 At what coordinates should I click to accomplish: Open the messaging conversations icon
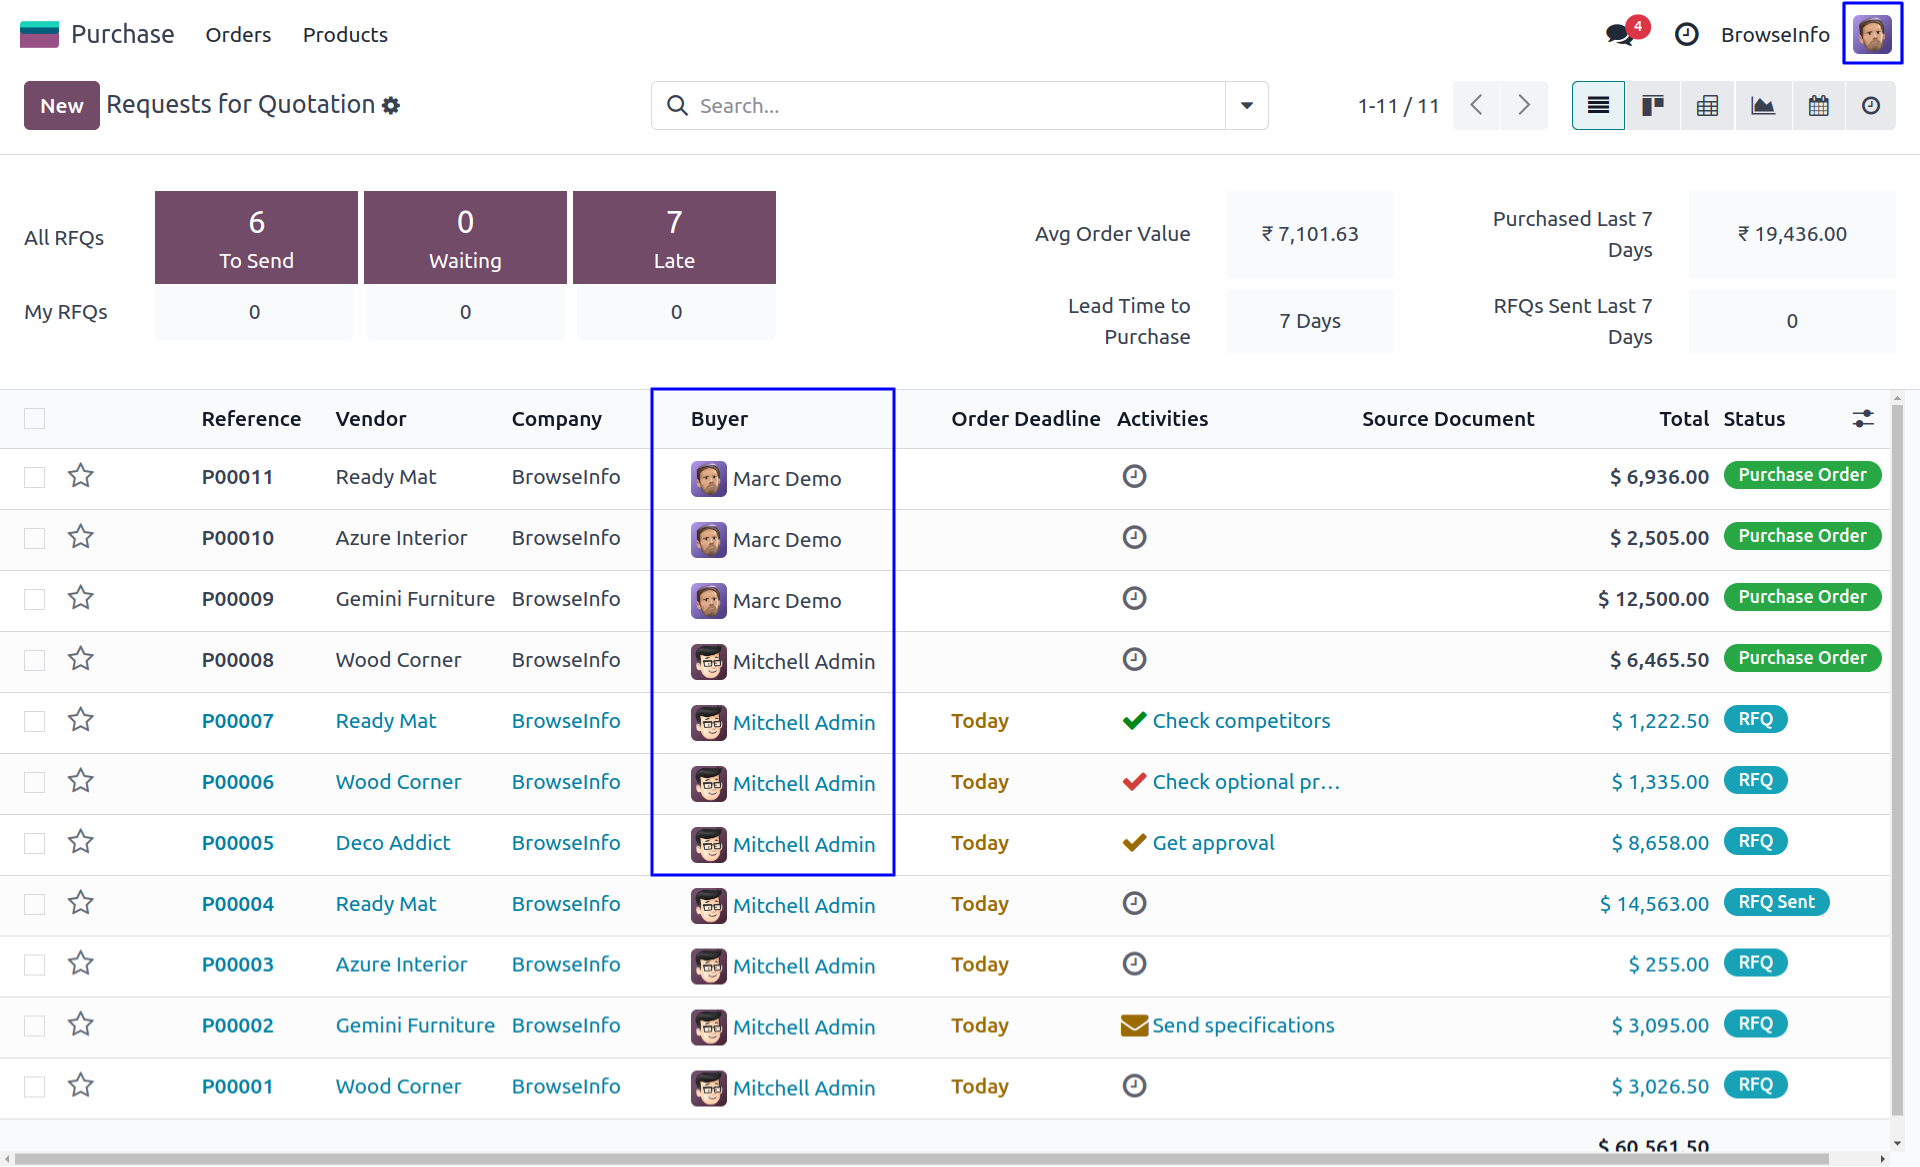[x=1620, y=35]
